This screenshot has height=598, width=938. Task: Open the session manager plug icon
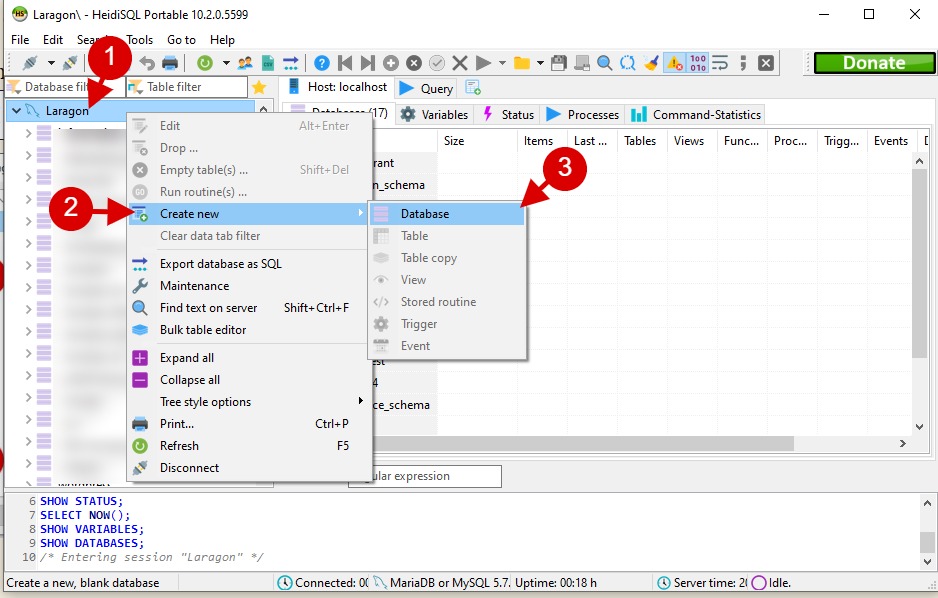coord(30,63)
